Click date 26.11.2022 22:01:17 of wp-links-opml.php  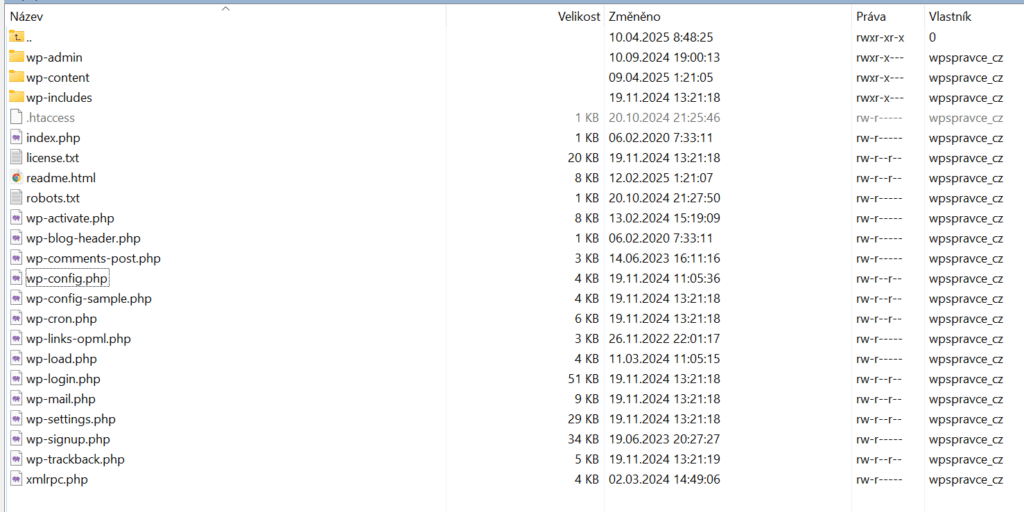665,340
